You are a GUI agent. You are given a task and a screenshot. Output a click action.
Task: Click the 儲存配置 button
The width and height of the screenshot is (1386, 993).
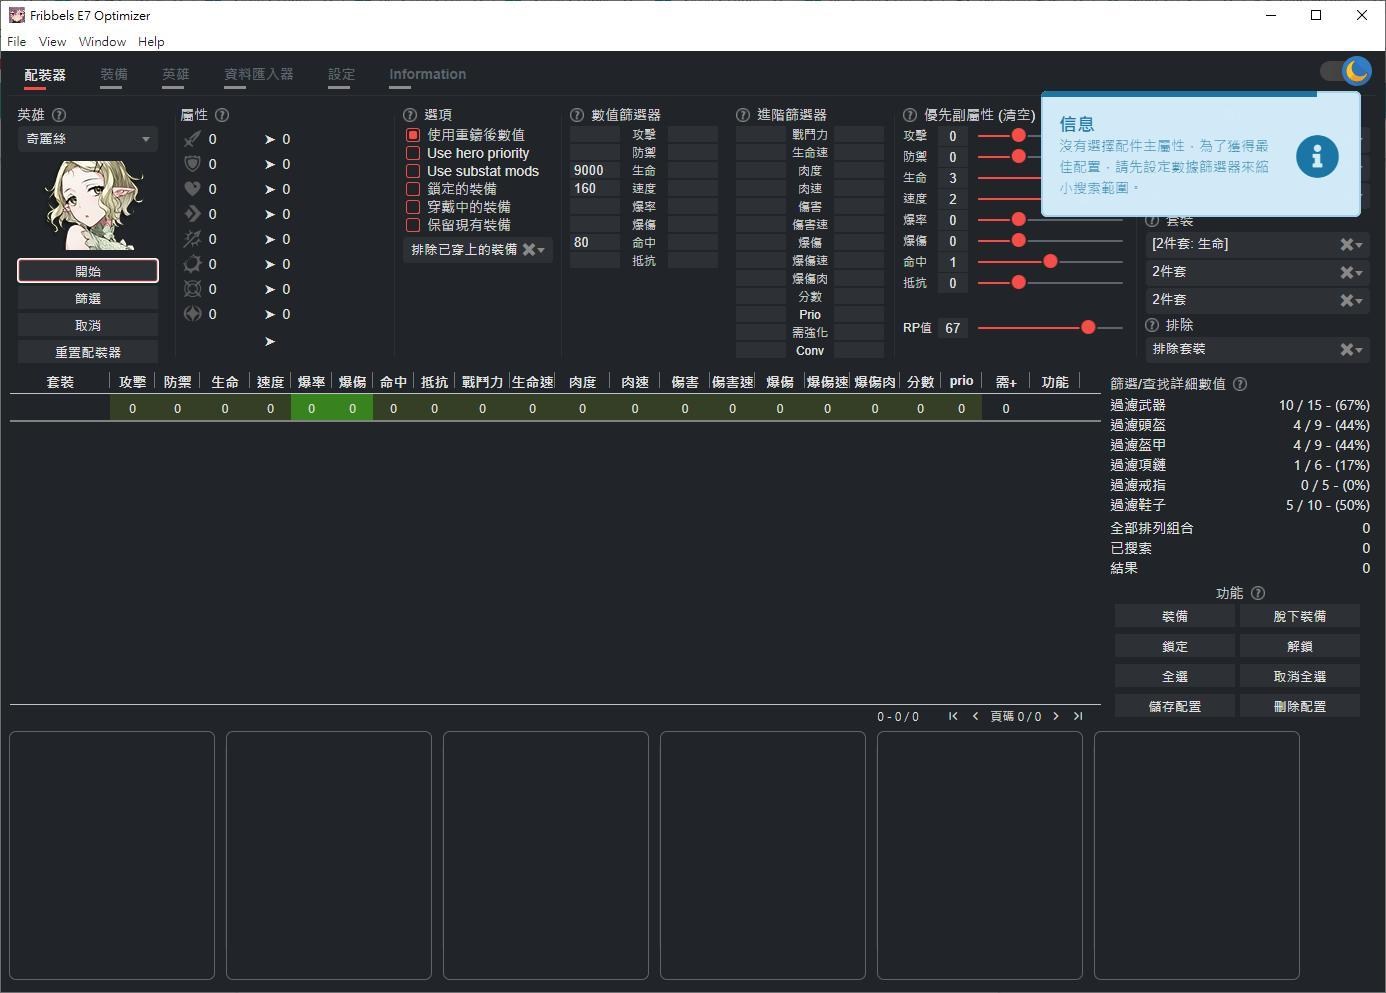click(1175, 706)
